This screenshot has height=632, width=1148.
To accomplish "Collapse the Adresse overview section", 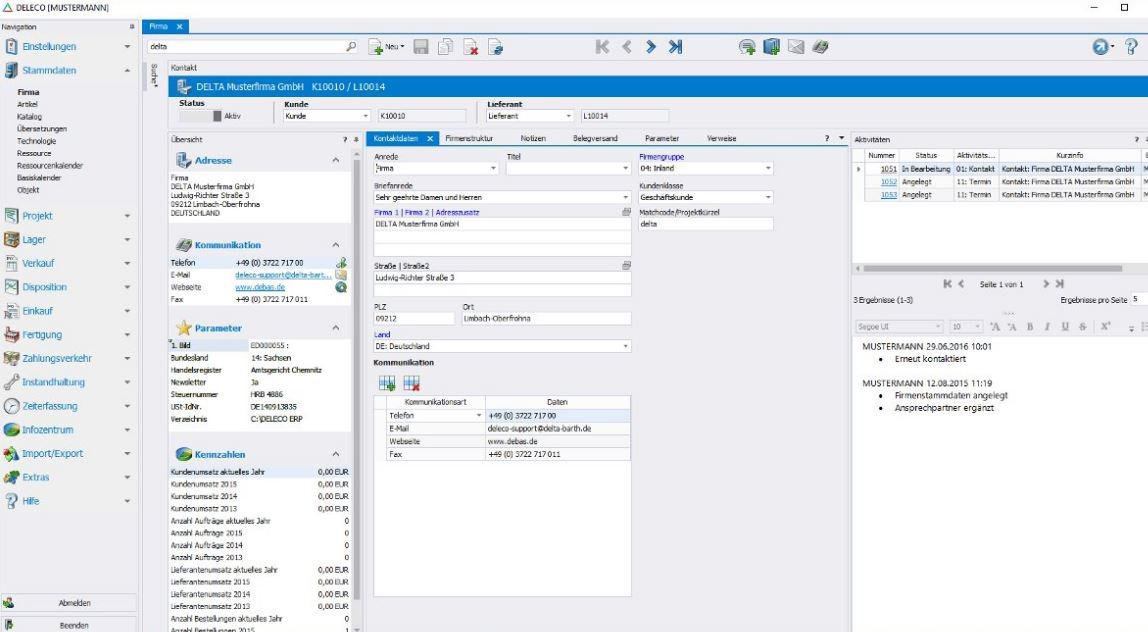I will point(334,160).
